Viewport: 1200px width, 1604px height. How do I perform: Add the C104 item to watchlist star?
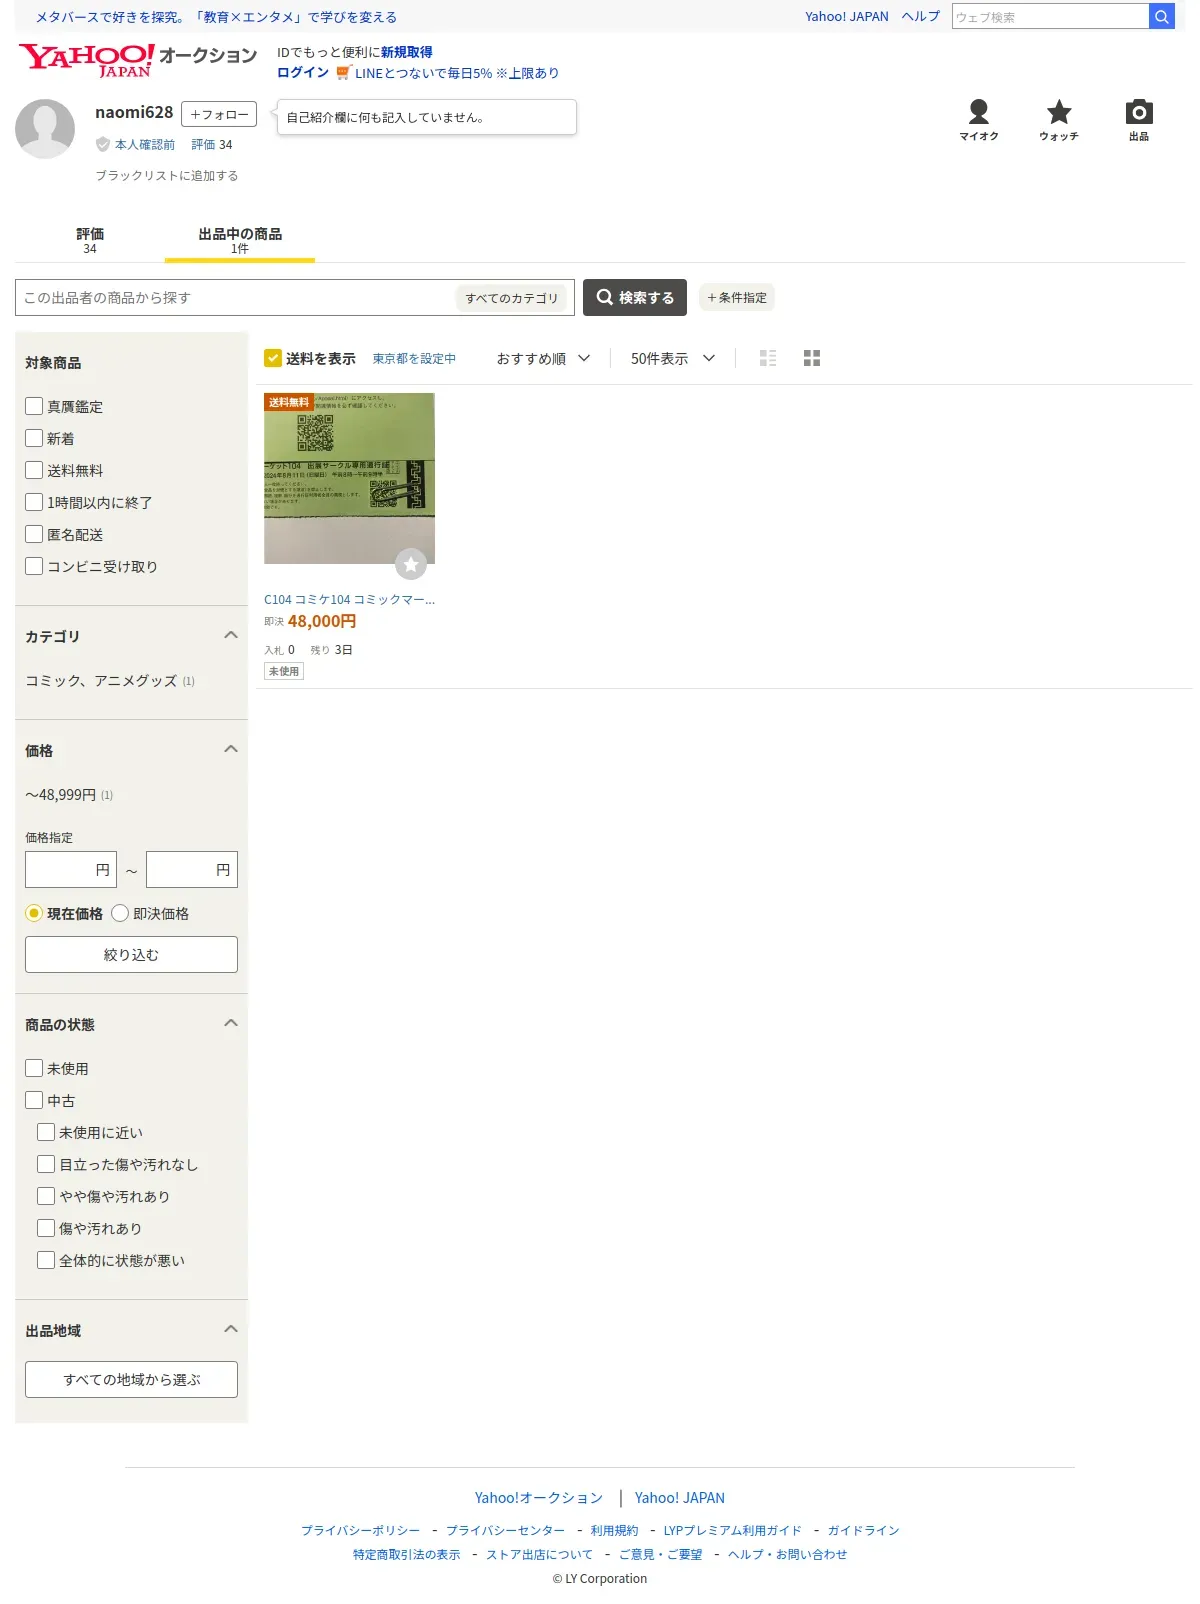[411, 564]
